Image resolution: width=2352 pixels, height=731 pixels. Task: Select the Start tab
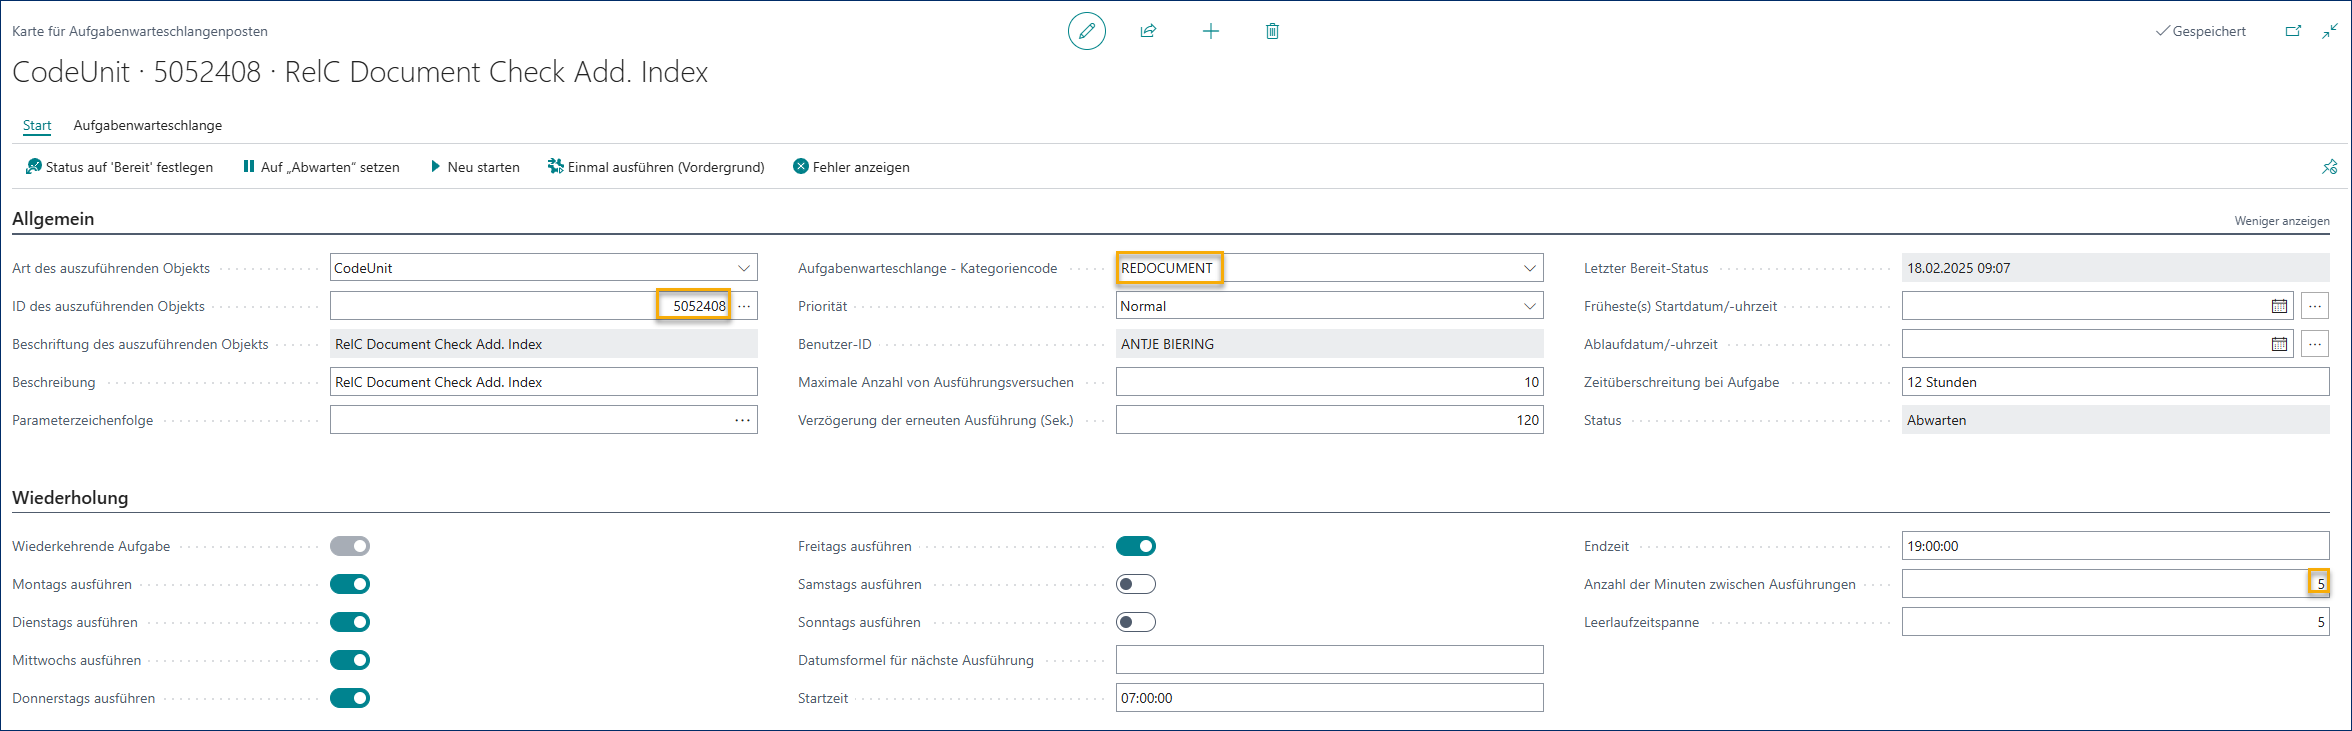pos(37,125)
